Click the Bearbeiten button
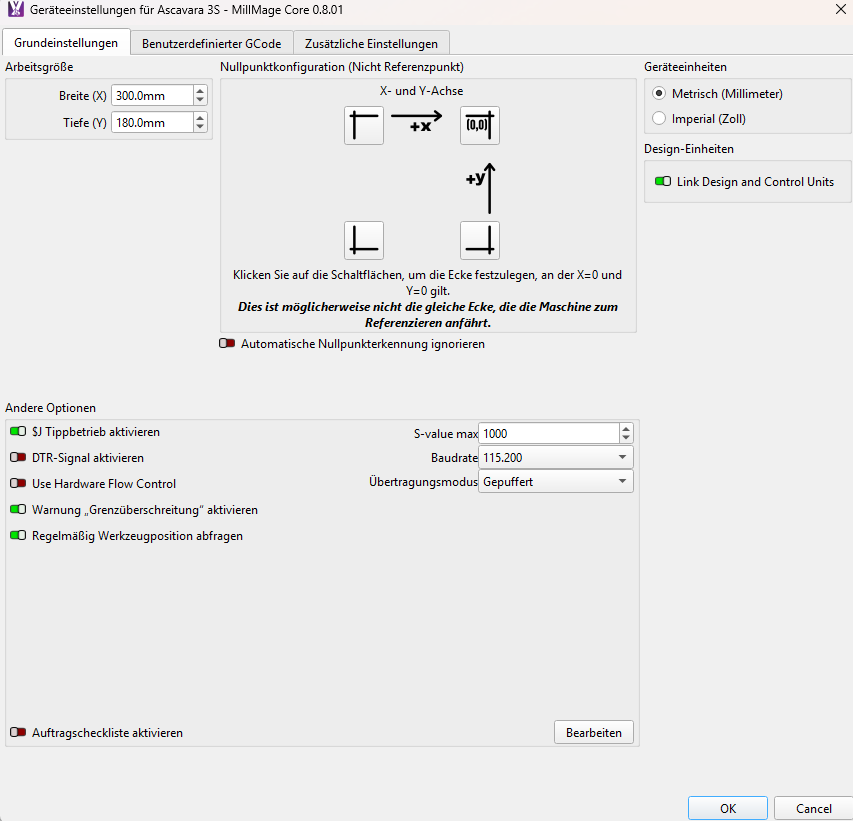This screenshot has width=853, height=821. pos(594,733)
